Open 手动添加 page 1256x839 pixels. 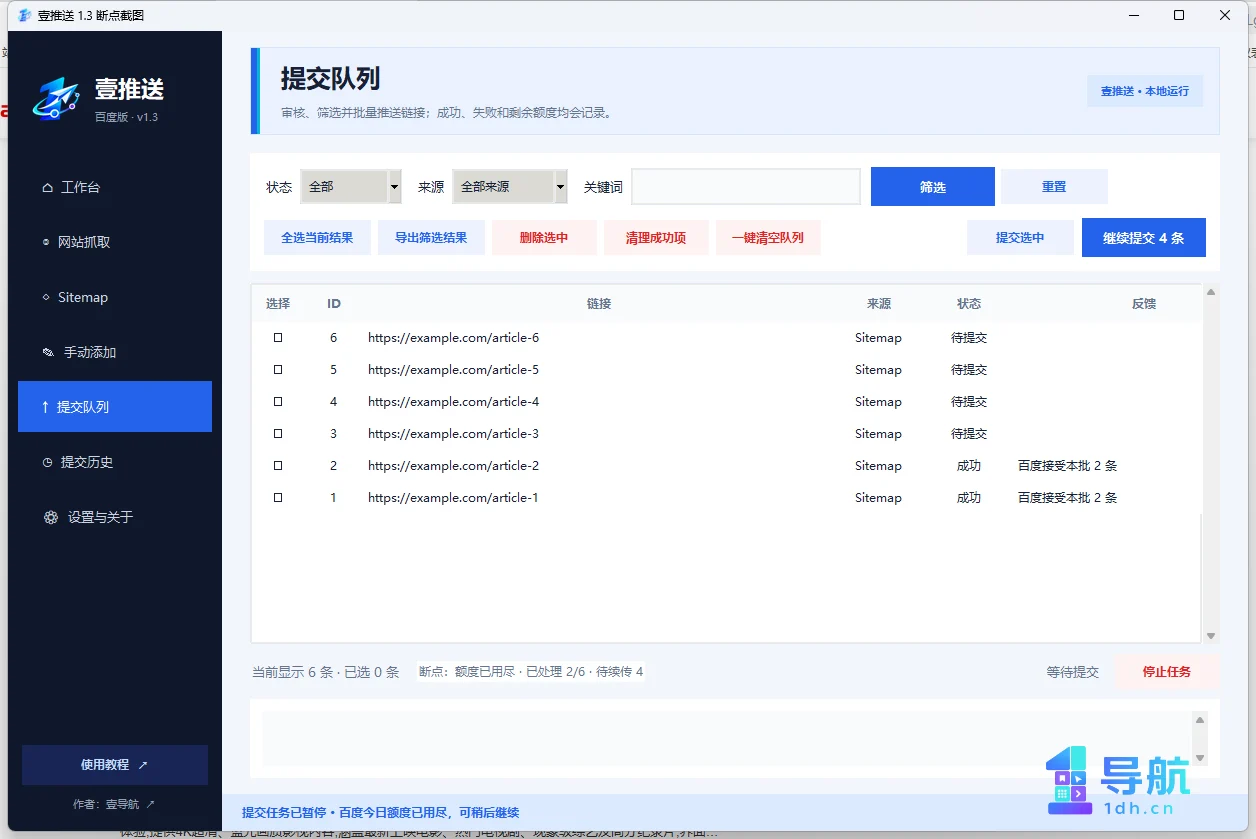(115, 352)
